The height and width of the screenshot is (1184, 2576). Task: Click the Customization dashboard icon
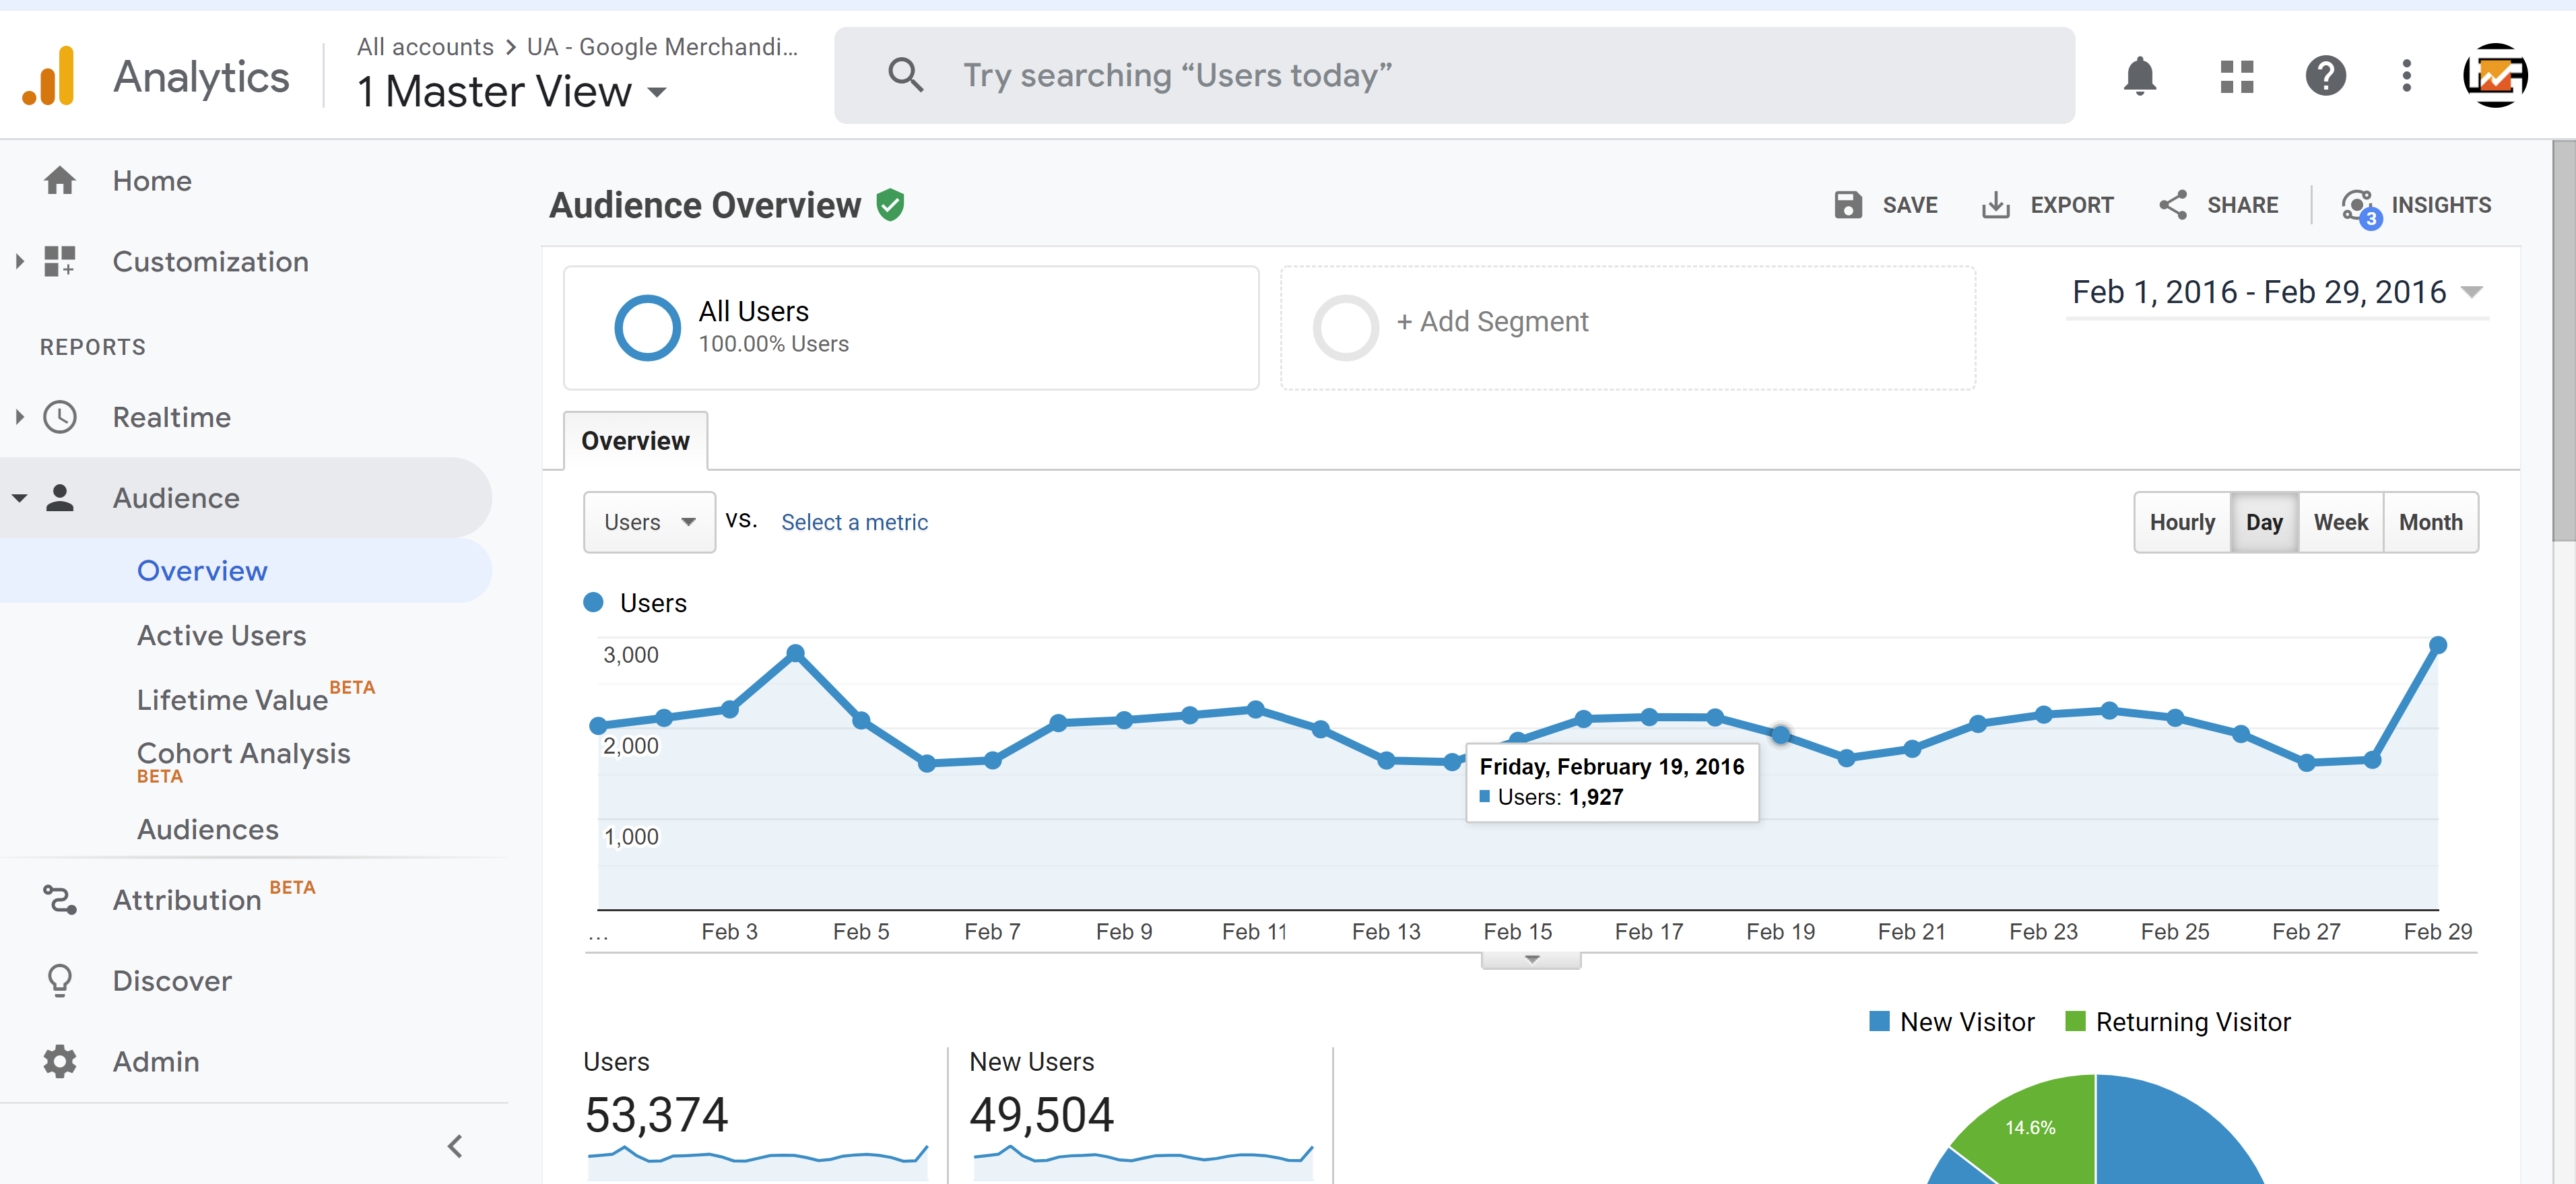coord(60,261)
